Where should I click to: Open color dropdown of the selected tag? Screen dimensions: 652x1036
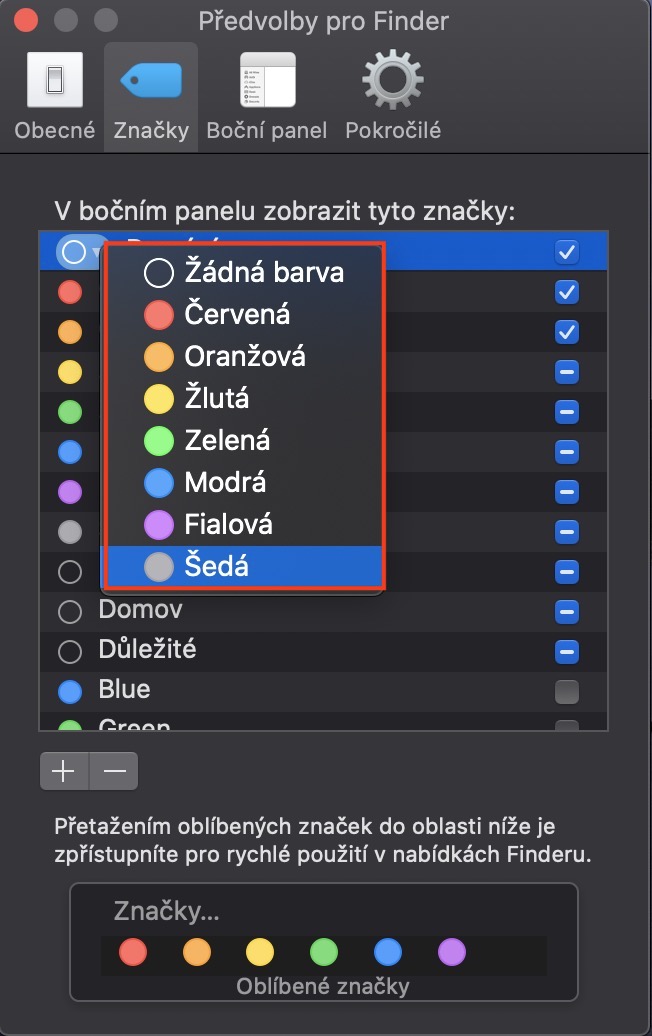(80, 253)
